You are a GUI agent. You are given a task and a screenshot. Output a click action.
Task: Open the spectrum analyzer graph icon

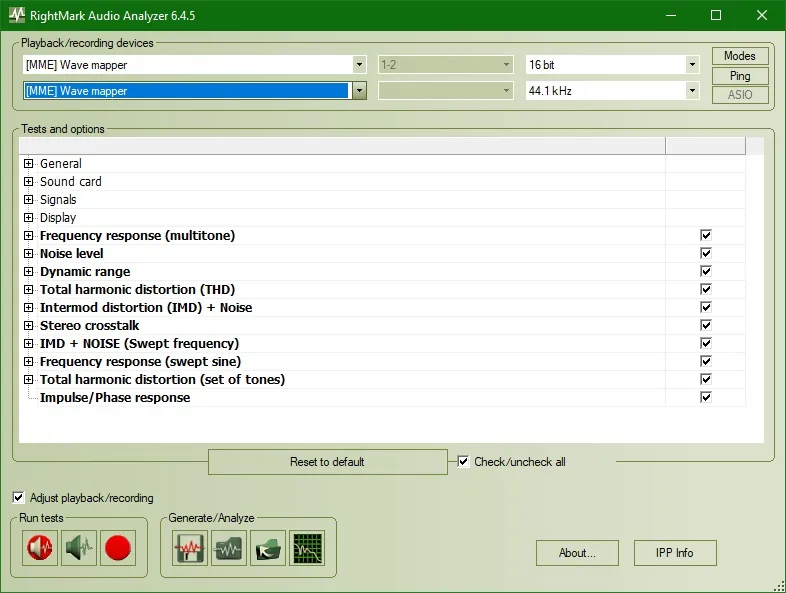point(307,548)
